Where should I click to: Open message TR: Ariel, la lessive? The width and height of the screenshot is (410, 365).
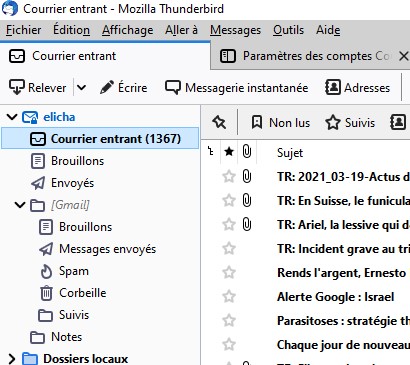[x=343, y=225]
